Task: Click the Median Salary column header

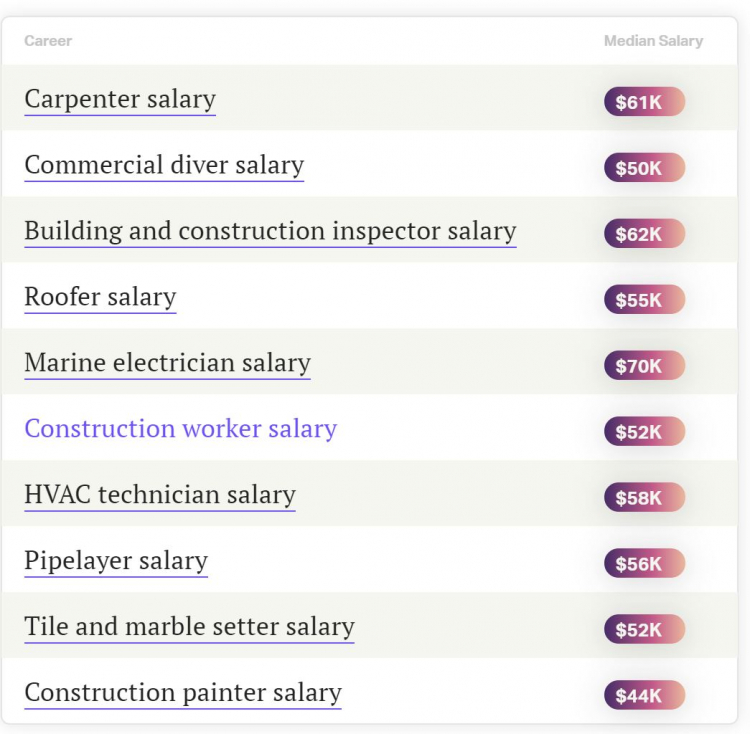Action: pyautogui.click(x=653, y=41)
